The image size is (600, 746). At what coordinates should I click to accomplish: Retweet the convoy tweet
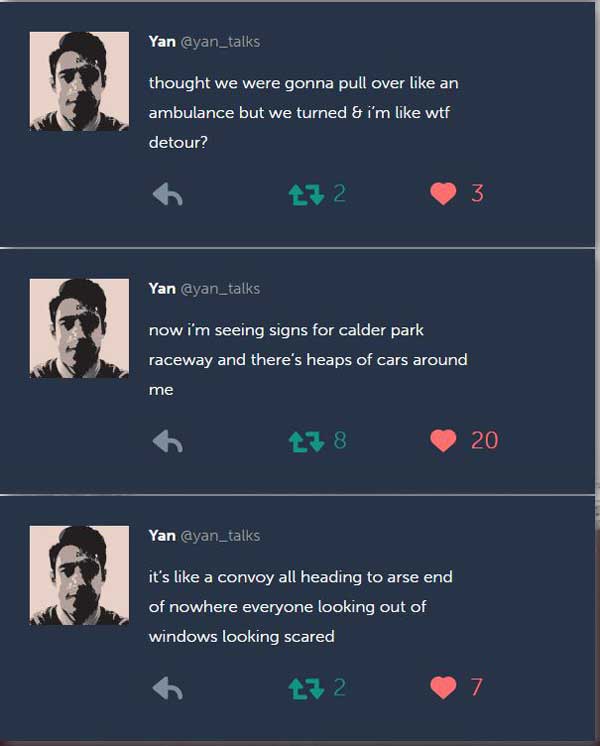(305, 688)
